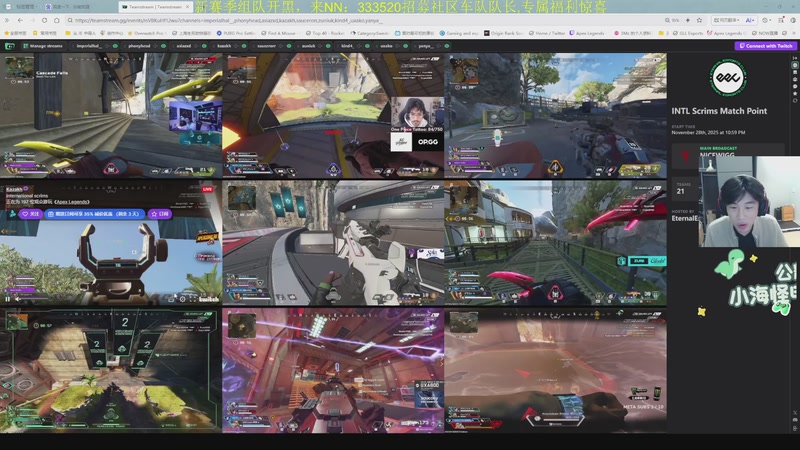Reload the page with the refresh icon
This screenshot has width=800, height=450.
pos(44,20)
